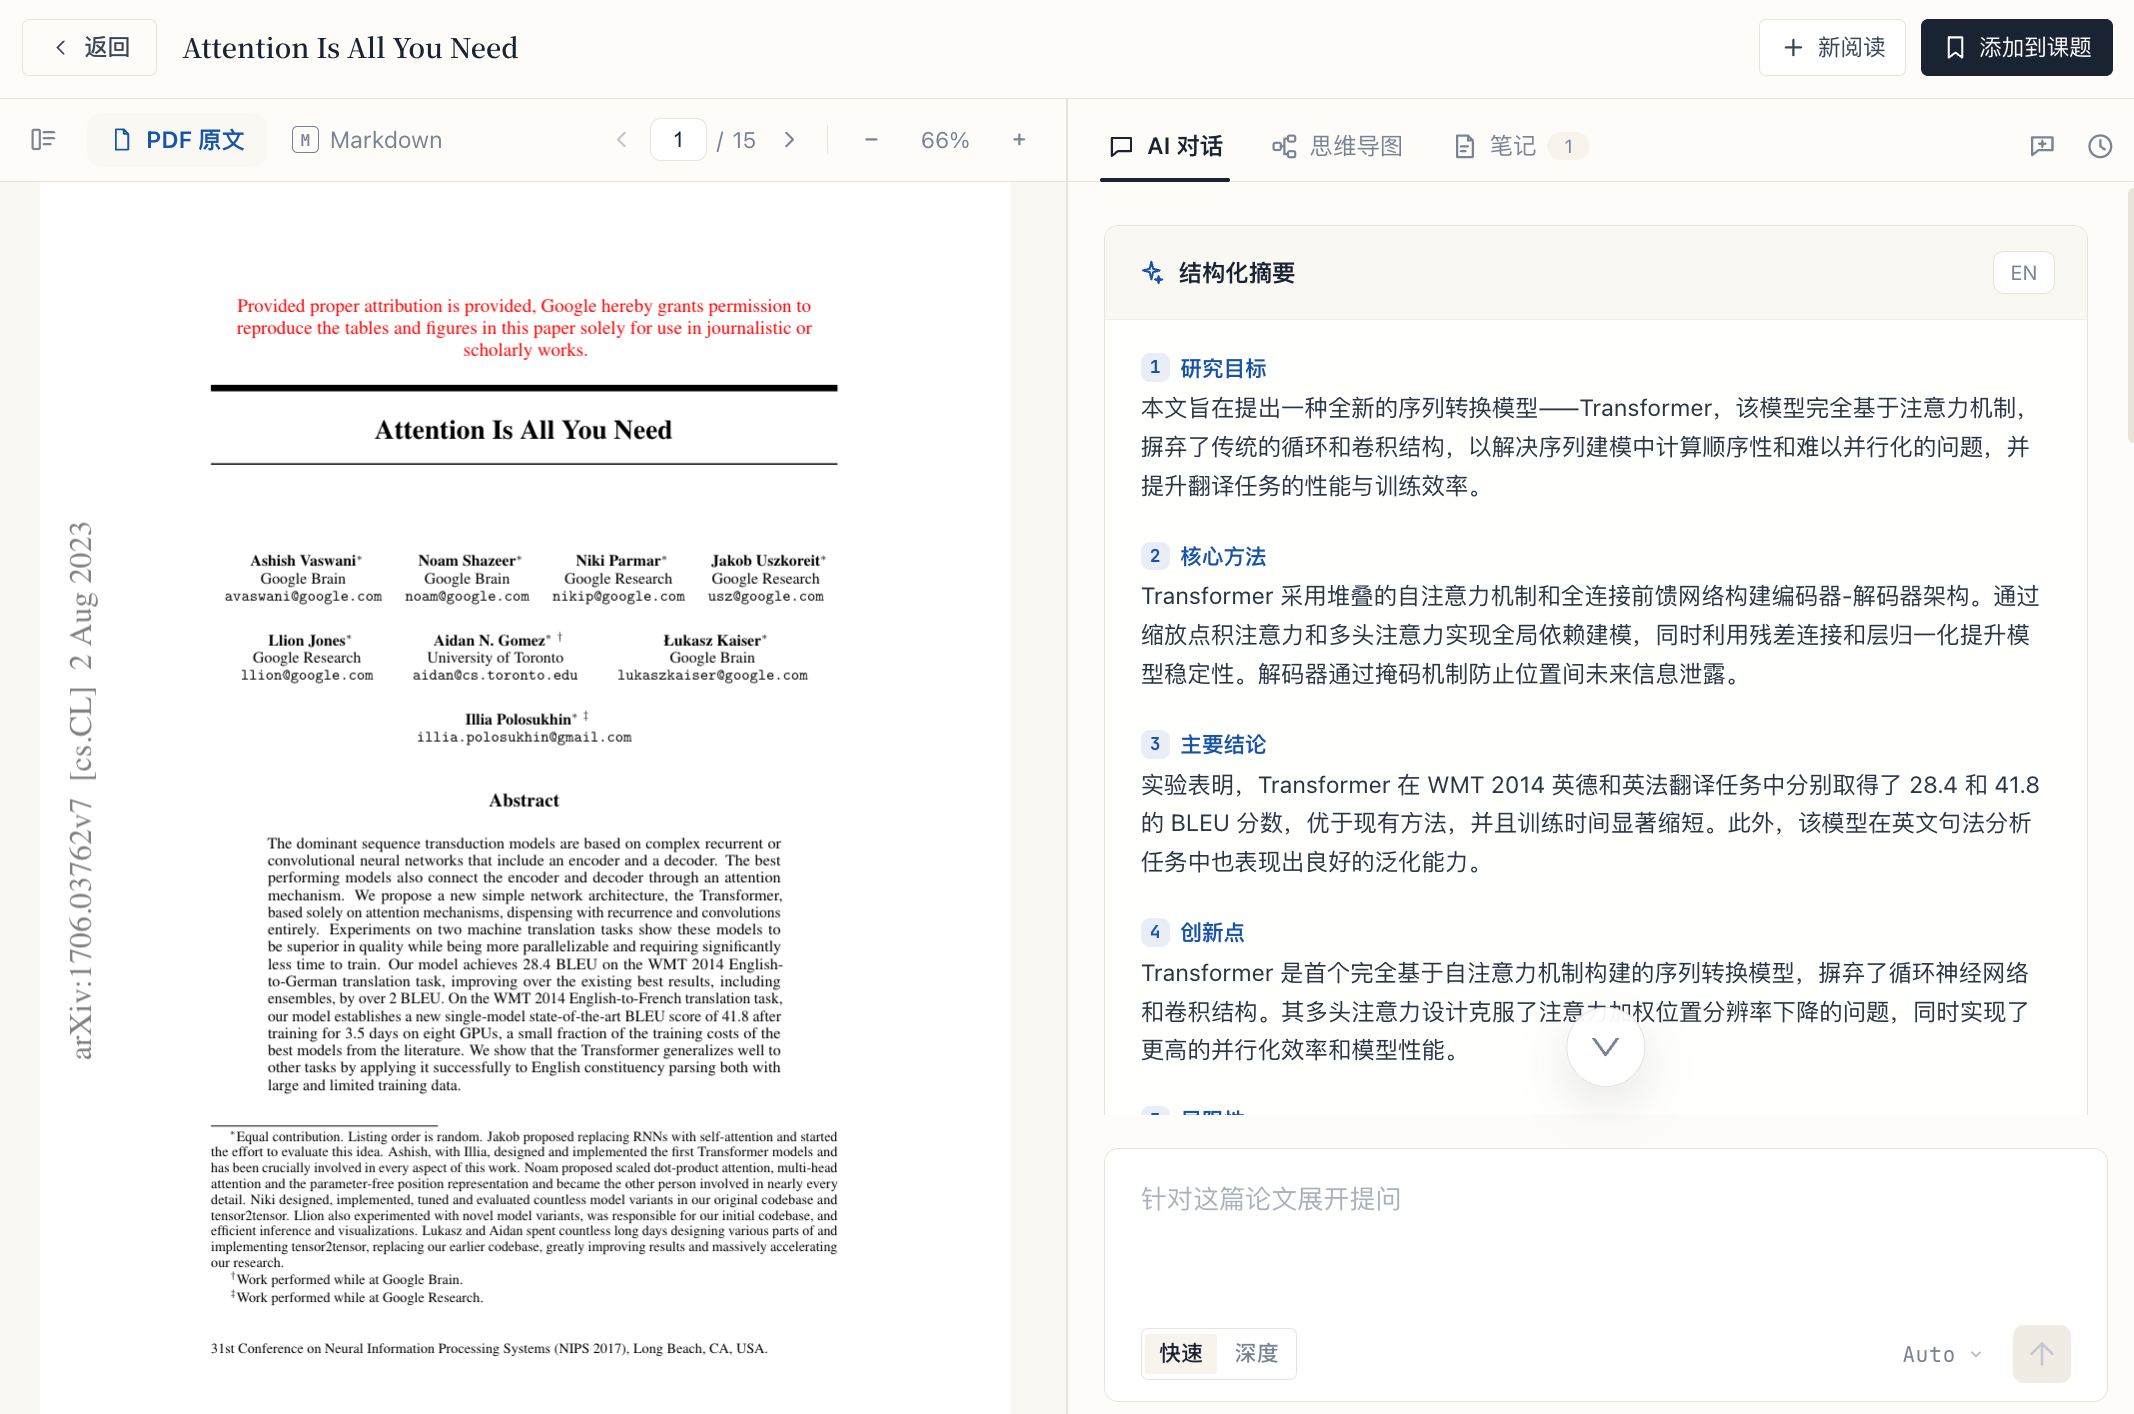Screen dimensions: 2134x1414
Task: Switch summary language to EN
Action: click(x=2023, y=273)
